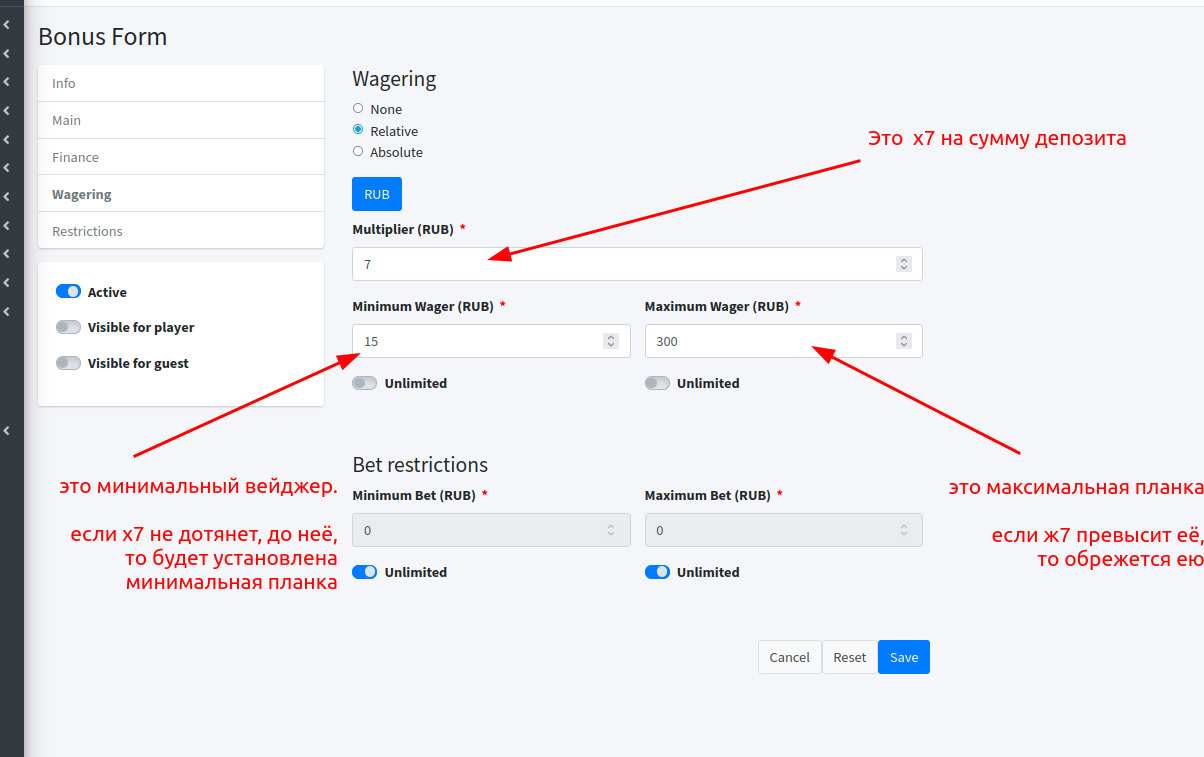Enable Visible for player toggle

coord(68,327)
